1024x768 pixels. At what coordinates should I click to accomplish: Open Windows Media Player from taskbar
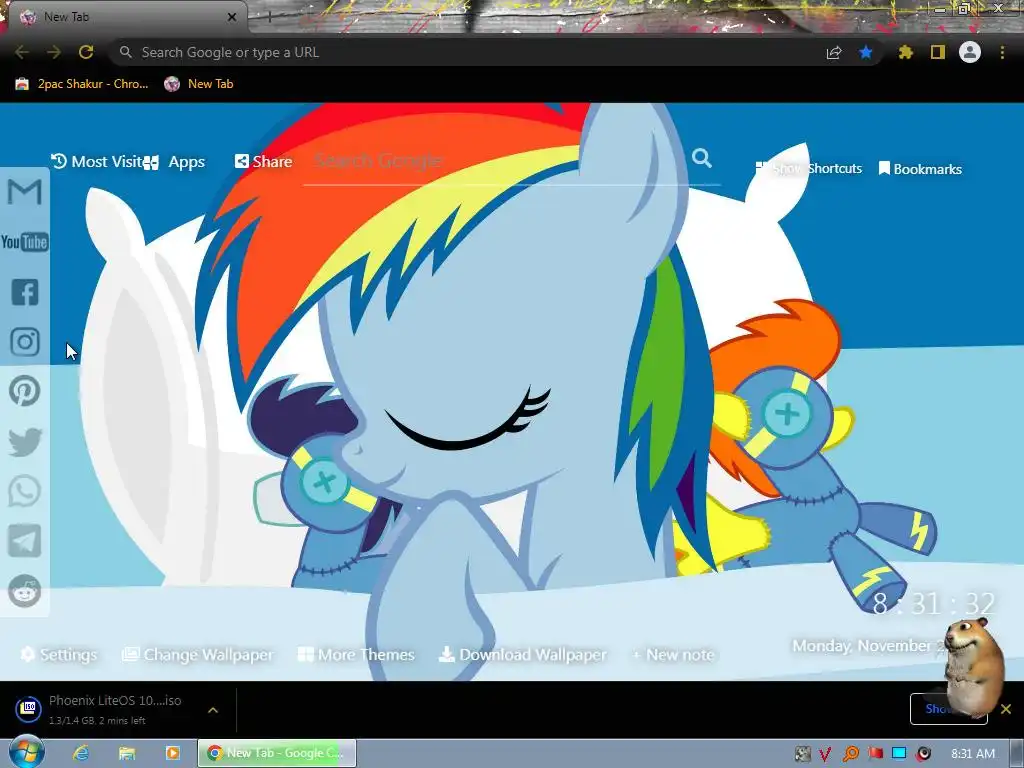[x=172, y=753]
